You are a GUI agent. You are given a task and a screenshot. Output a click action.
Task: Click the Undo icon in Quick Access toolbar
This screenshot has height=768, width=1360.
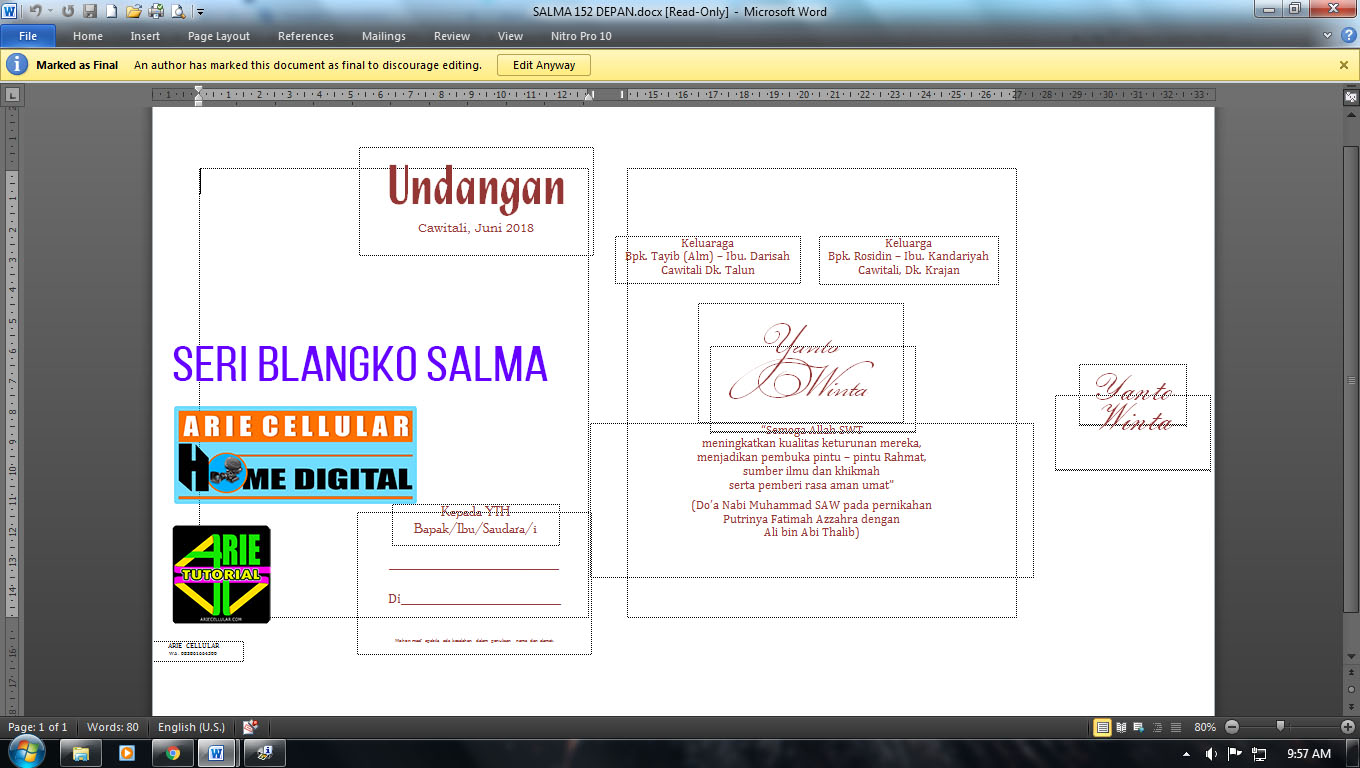34,11
